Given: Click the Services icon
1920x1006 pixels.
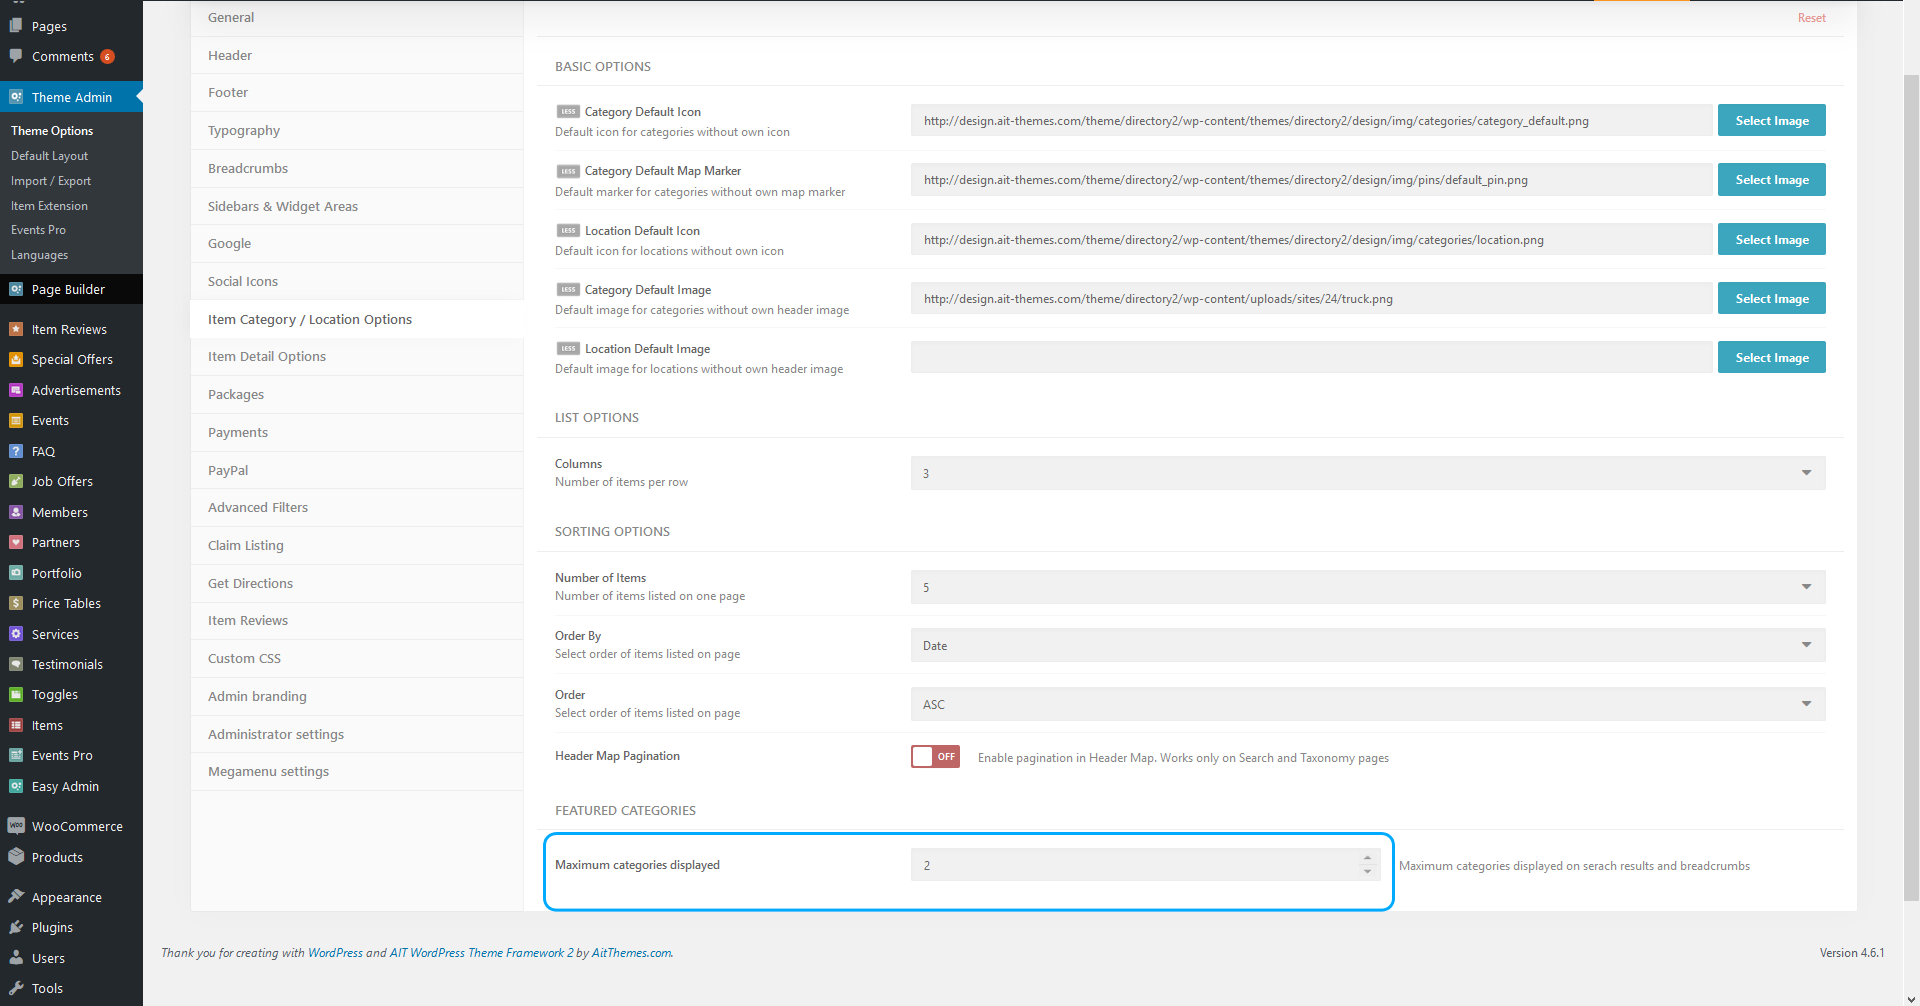Looking at the screenshot, I should click(x=16, y=634).
